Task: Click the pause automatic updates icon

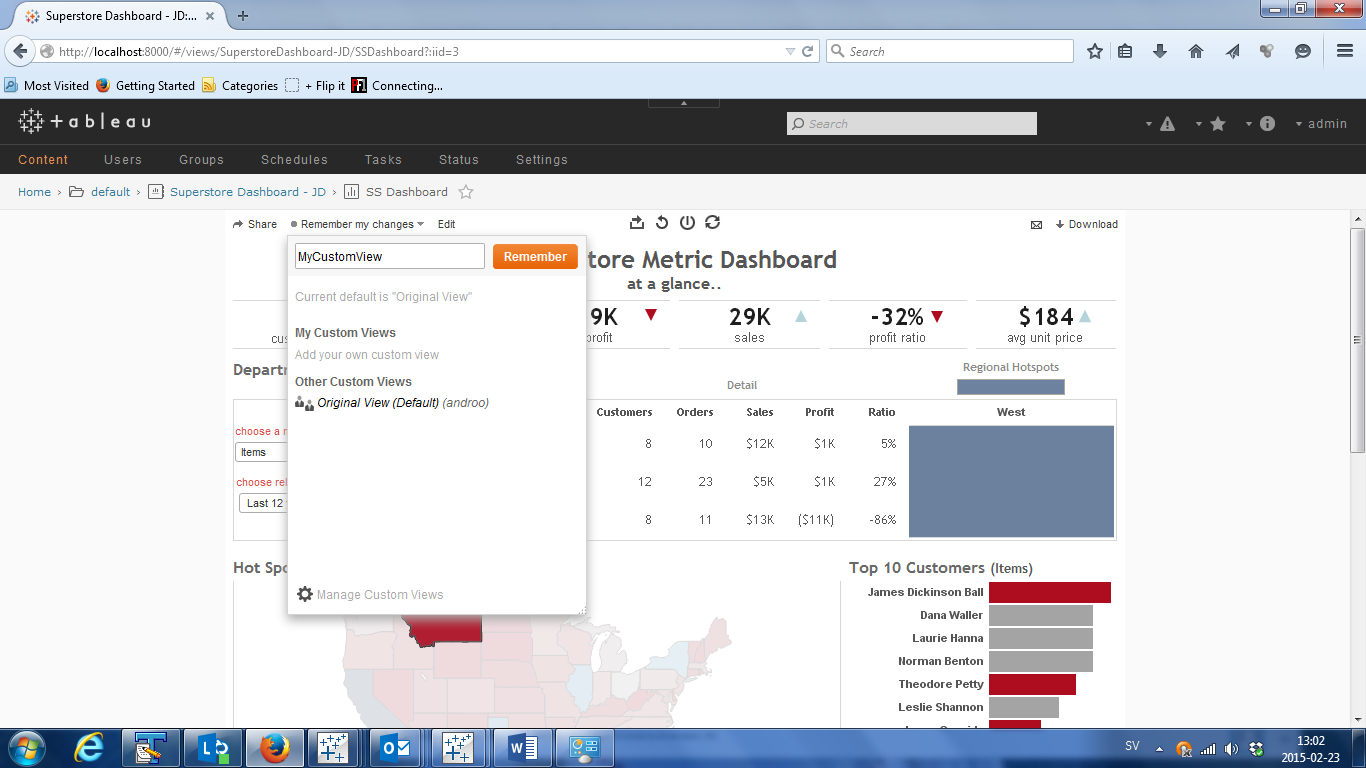Action: point(687,223)
